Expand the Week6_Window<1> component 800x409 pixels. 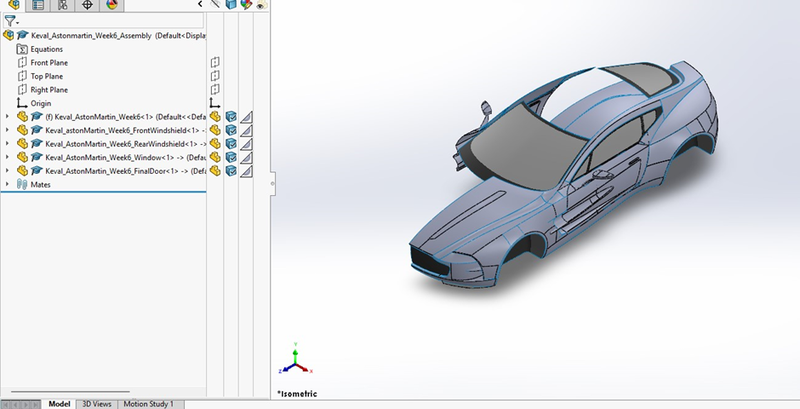(7, 157)
